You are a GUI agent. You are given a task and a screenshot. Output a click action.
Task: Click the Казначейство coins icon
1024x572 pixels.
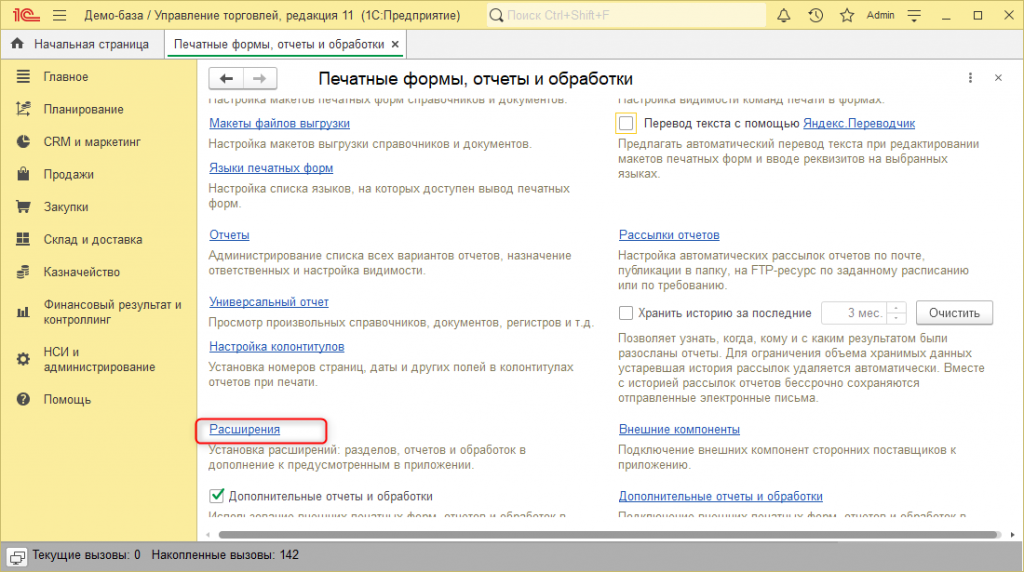[x=23, y=272]
